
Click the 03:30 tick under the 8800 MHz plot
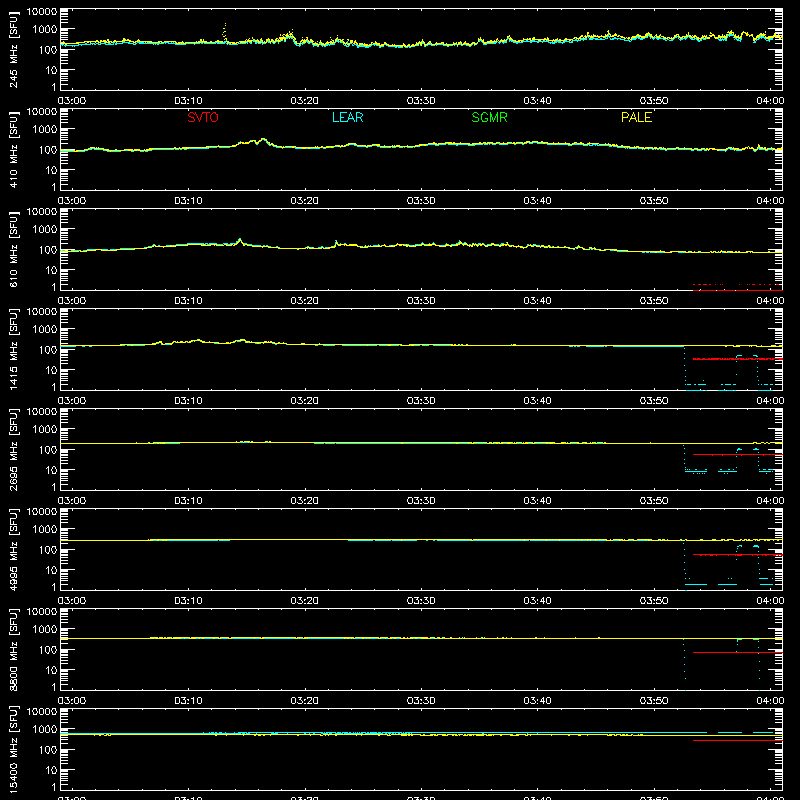coord(421,701)
